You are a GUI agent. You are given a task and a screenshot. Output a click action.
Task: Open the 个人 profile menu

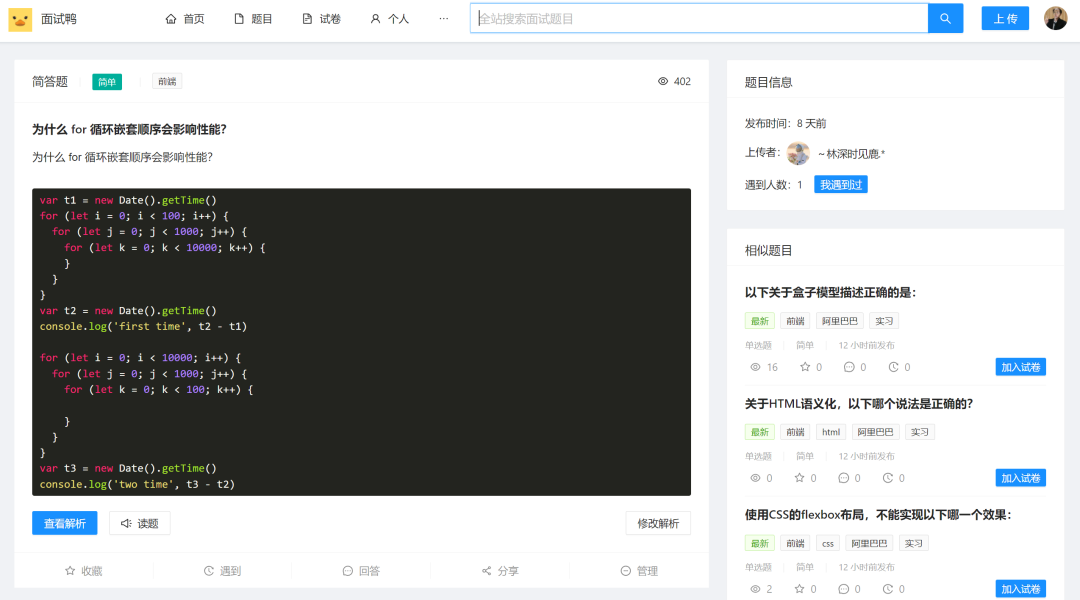tap(389, 19)
